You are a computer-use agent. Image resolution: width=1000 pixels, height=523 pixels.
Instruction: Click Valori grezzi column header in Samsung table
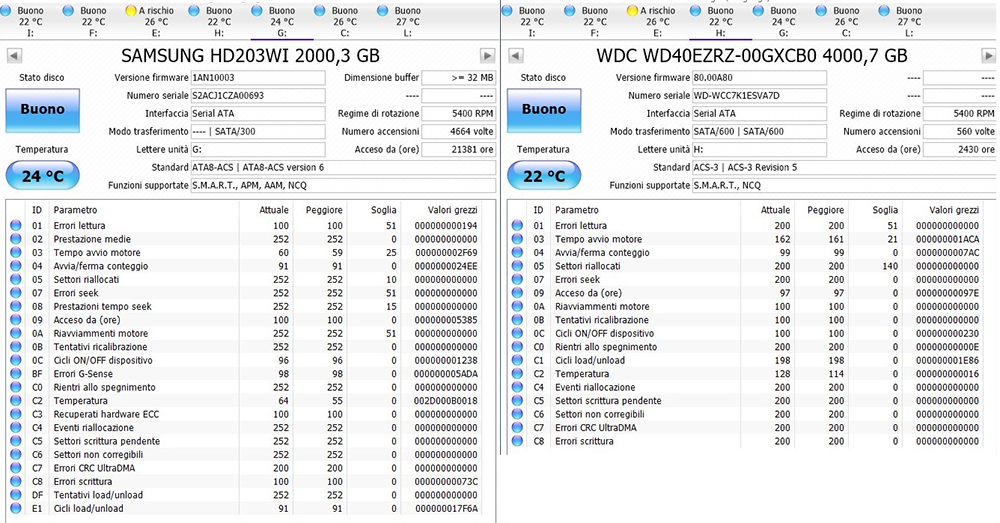(453, 210)
